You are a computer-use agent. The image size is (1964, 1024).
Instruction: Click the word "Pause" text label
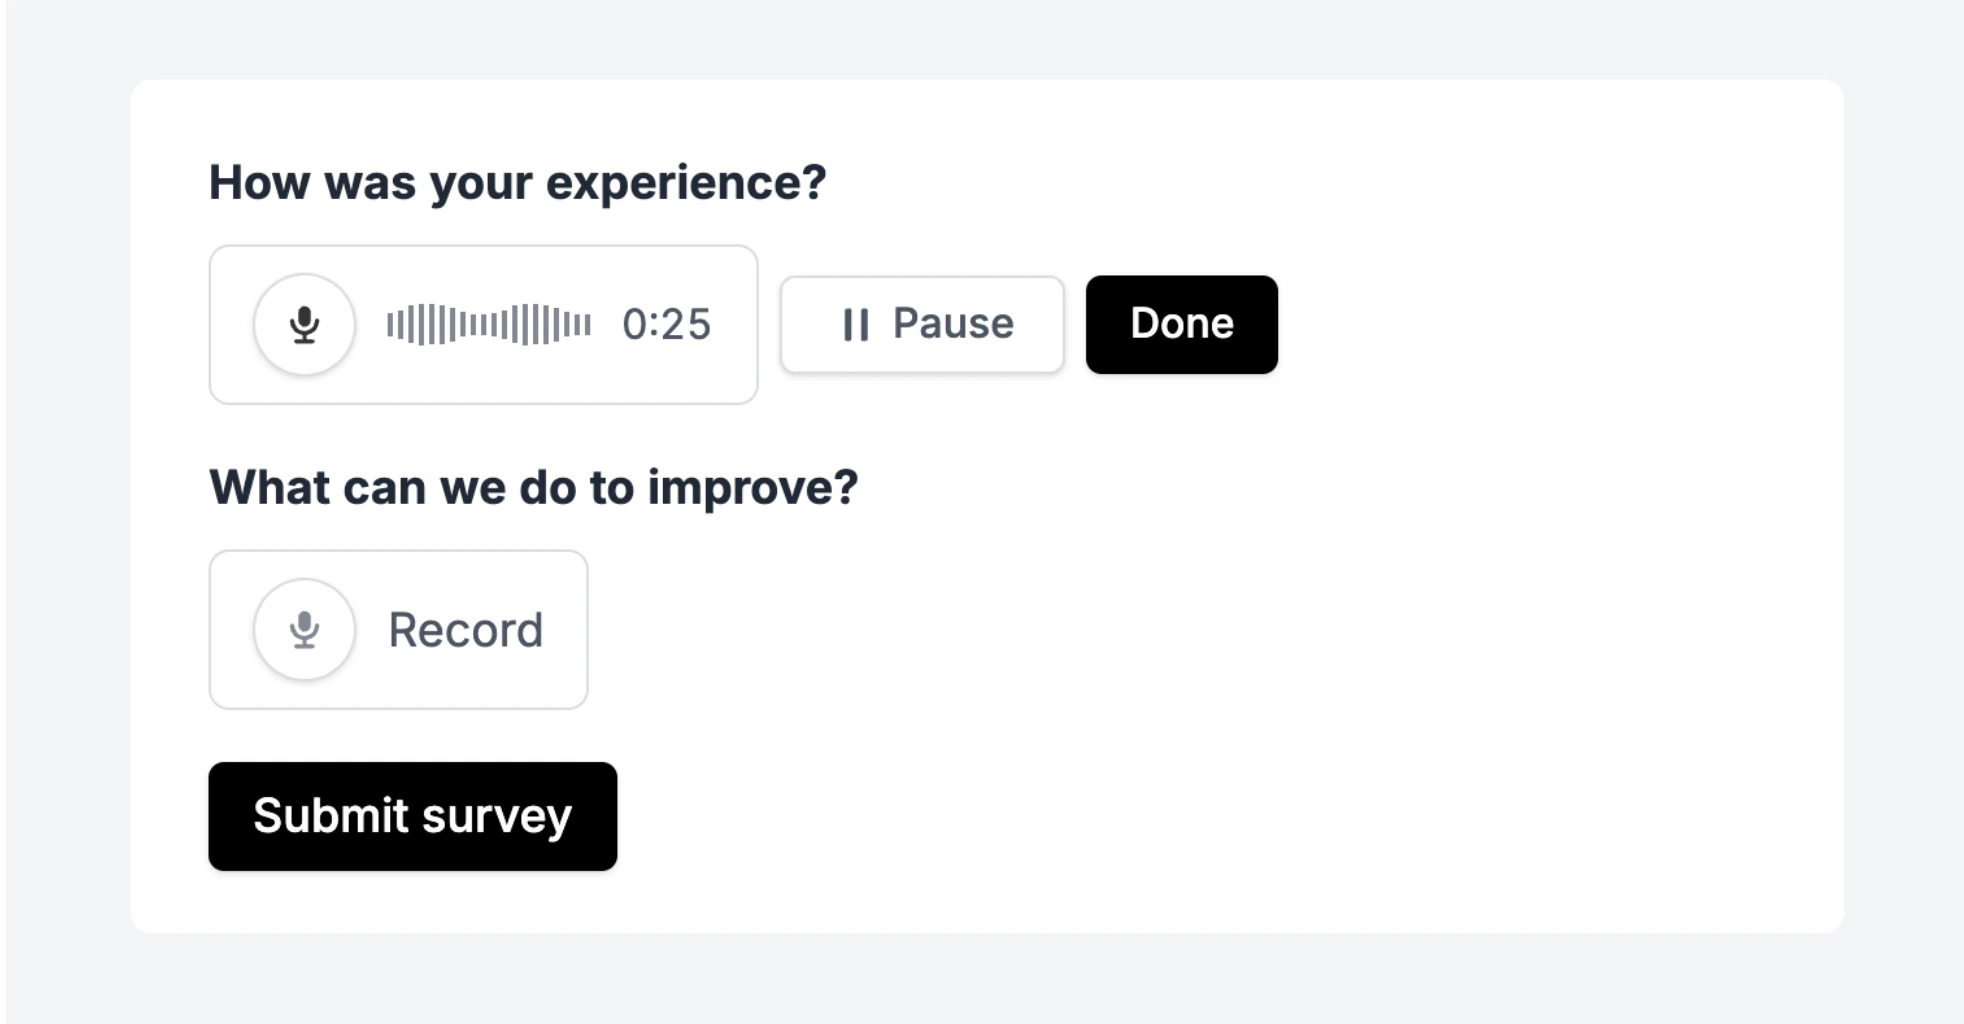(953, 324)
